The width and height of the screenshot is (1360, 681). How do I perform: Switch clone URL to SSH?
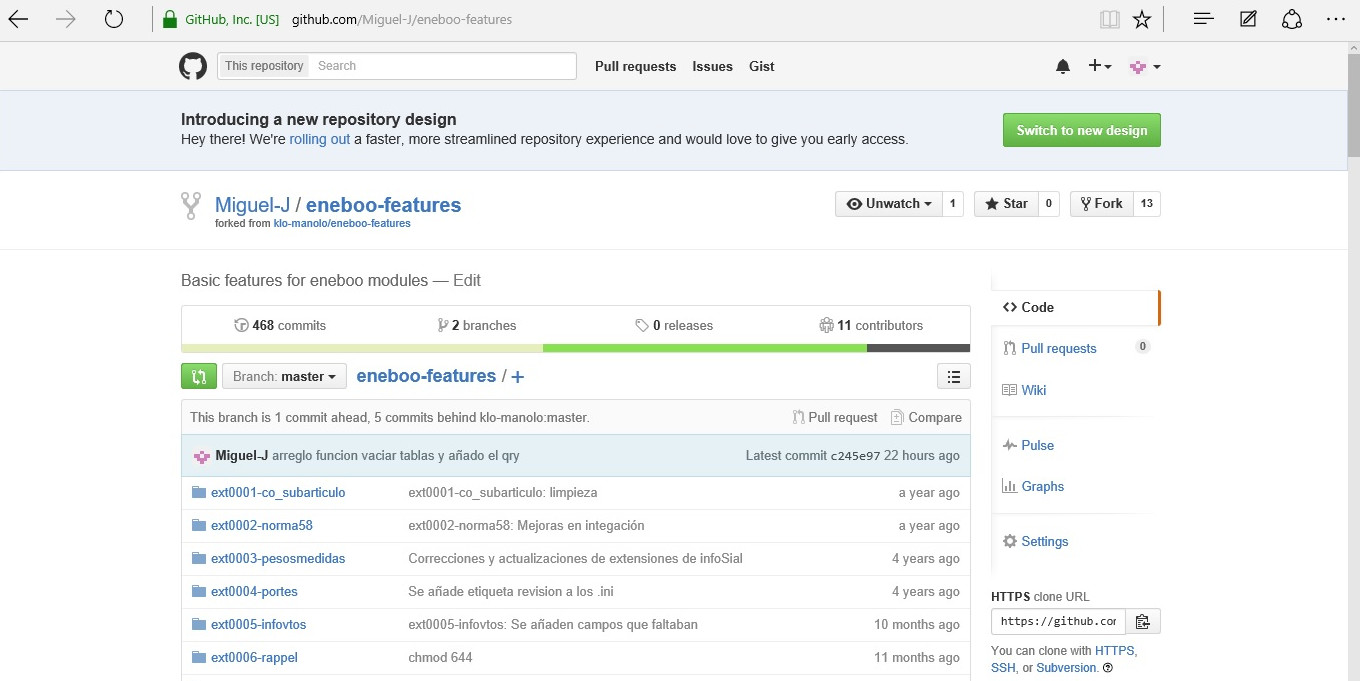click(x=1003, y=668)
